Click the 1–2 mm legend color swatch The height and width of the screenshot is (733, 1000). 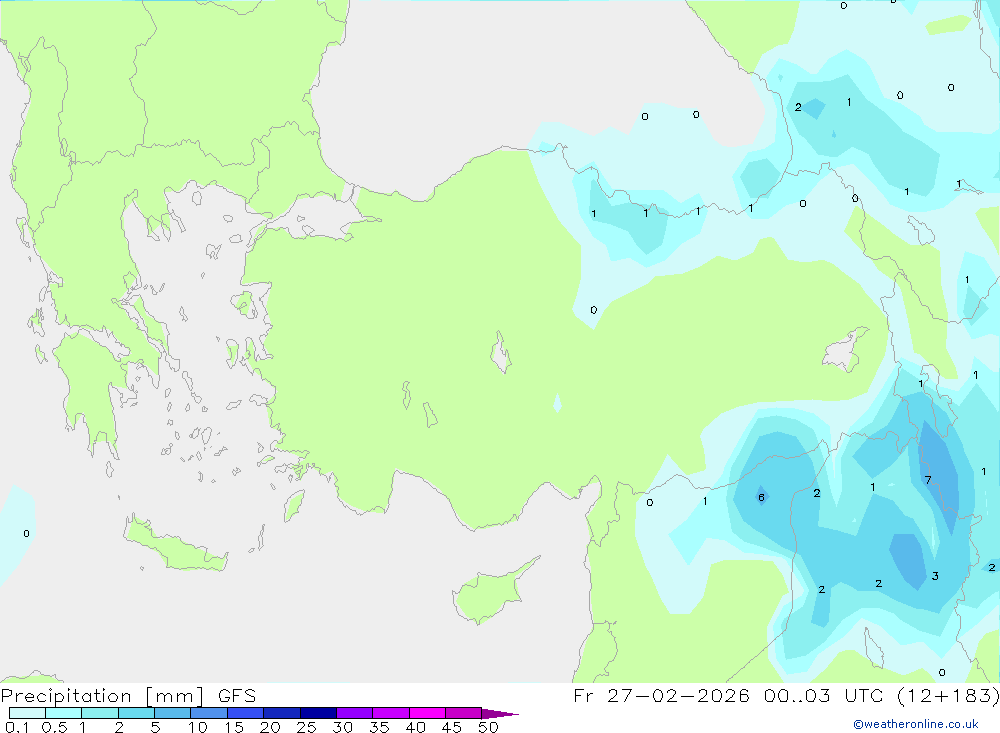tap(100, 713)
